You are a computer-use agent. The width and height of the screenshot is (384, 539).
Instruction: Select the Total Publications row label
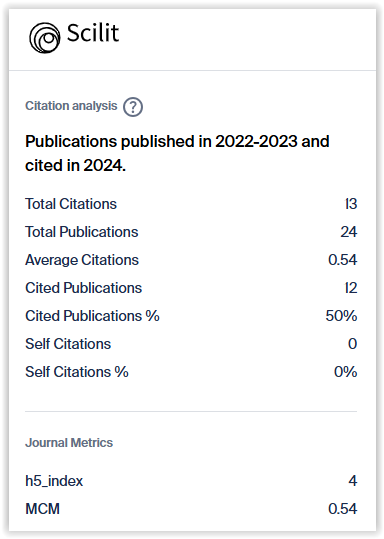81,232
